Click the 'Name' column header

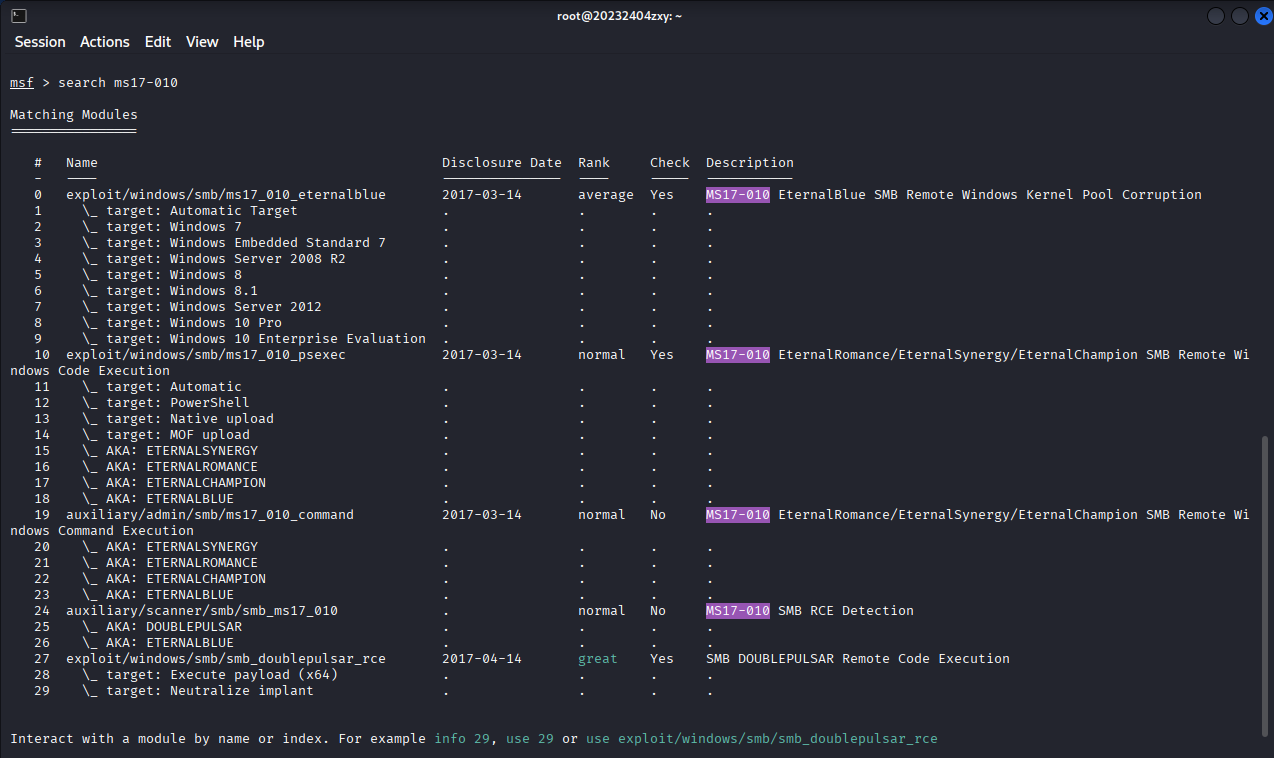coord(82,163)
